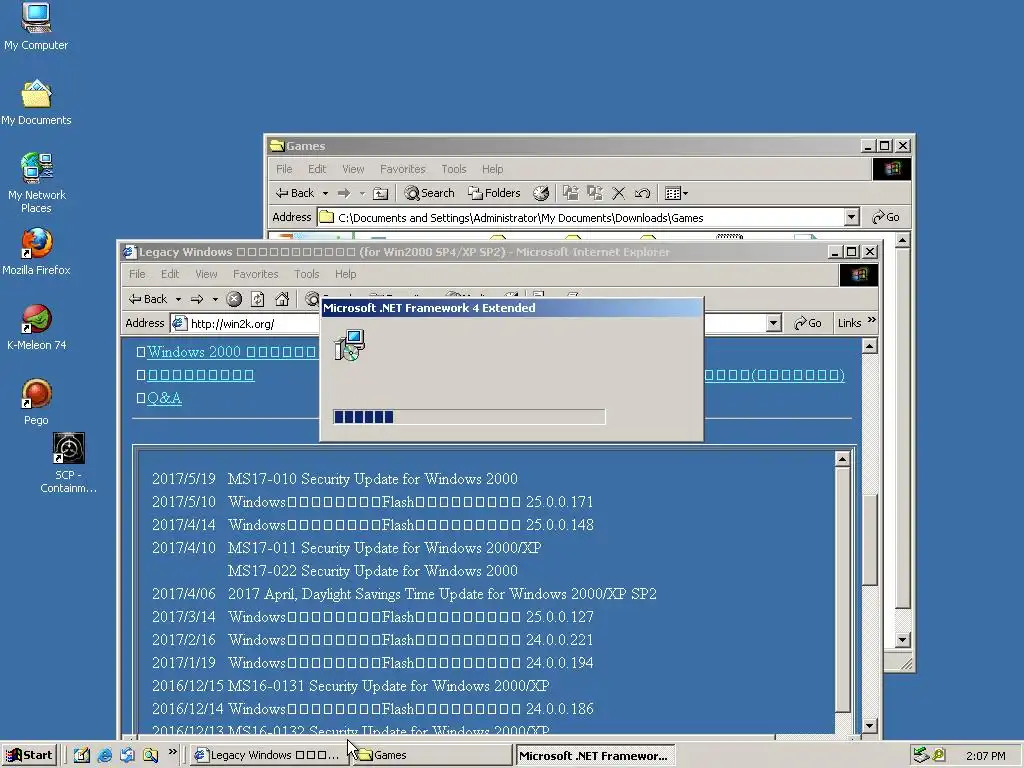Open Help menu in Internet Explorer

click(x=345, y=274)
